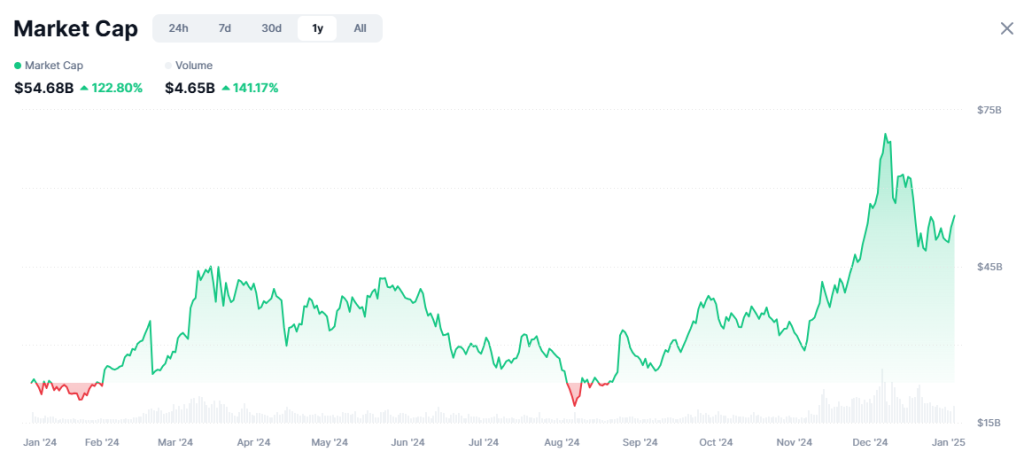Toggle the Market Cap legend series

49,65
